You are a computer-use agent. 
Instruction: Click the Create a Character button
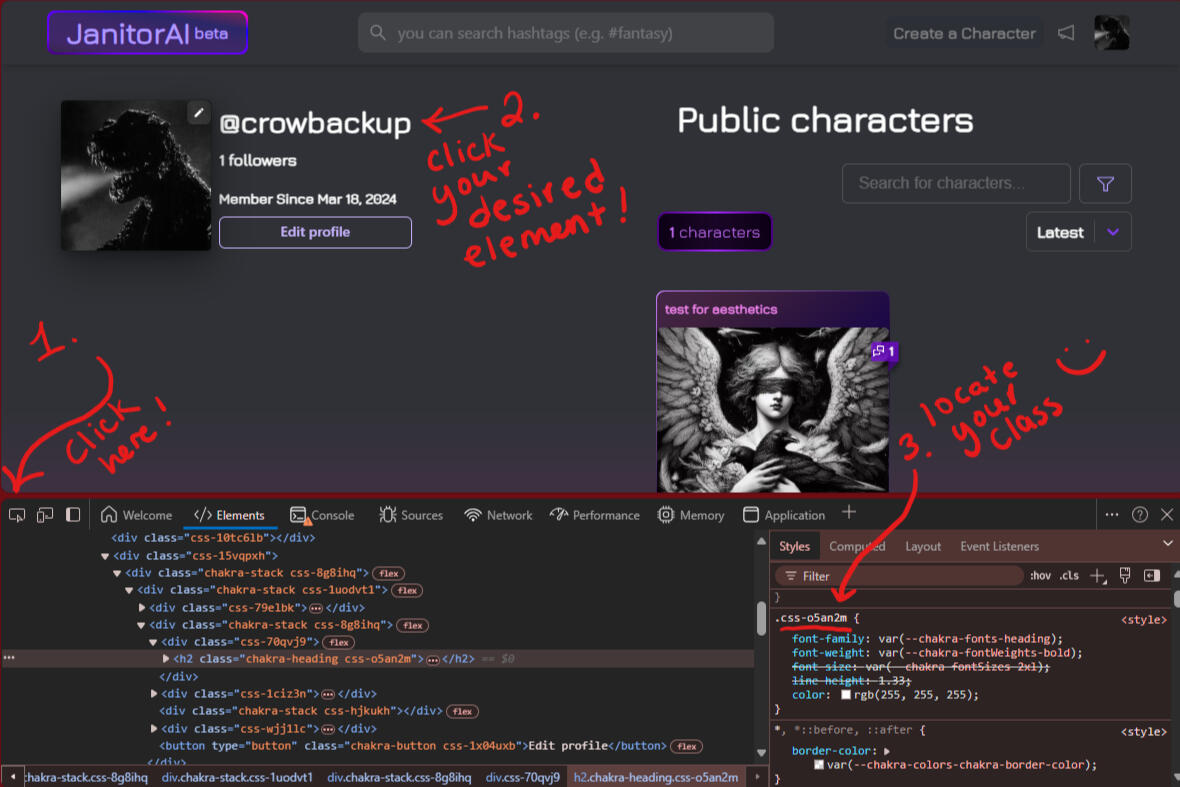click(x=963, y=32)
